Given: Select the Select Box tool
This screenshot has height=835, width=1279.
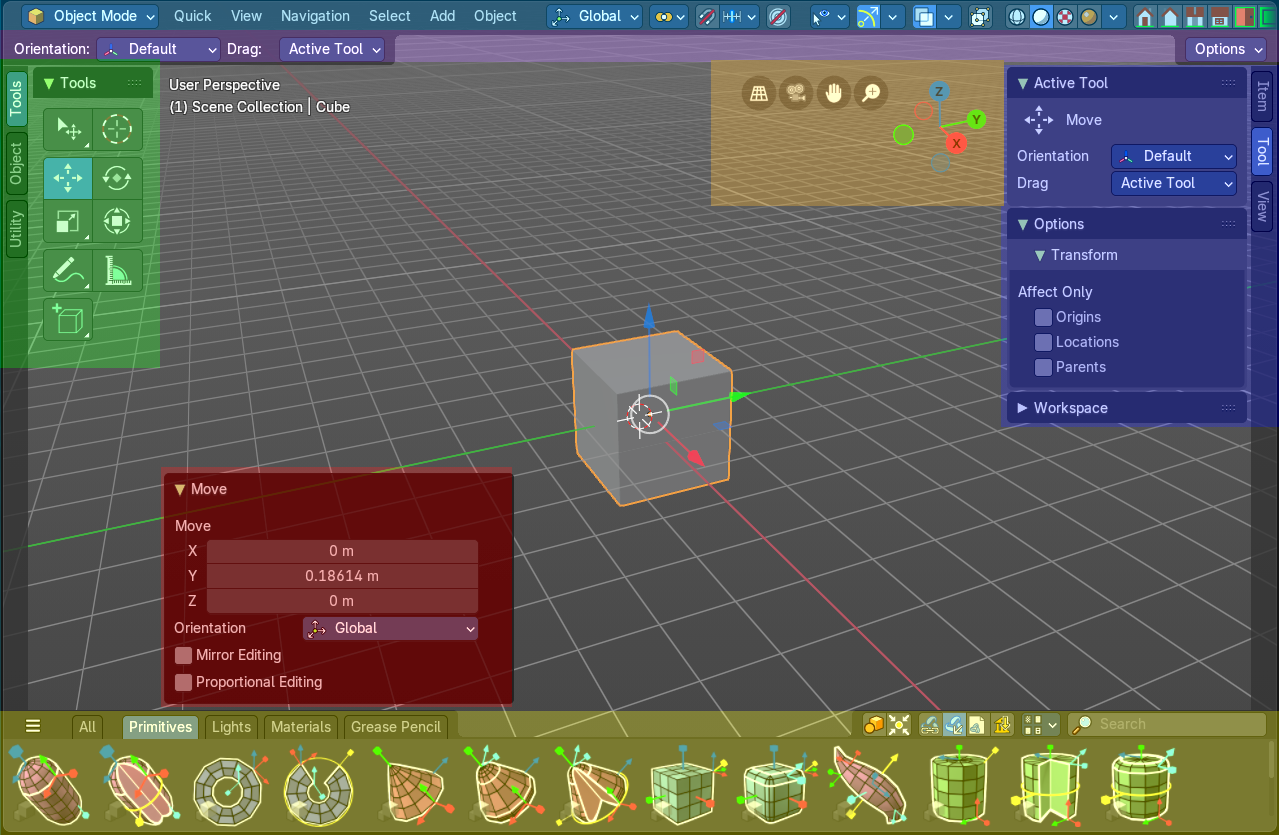Looking at the screenshot, I should (68, 129).
